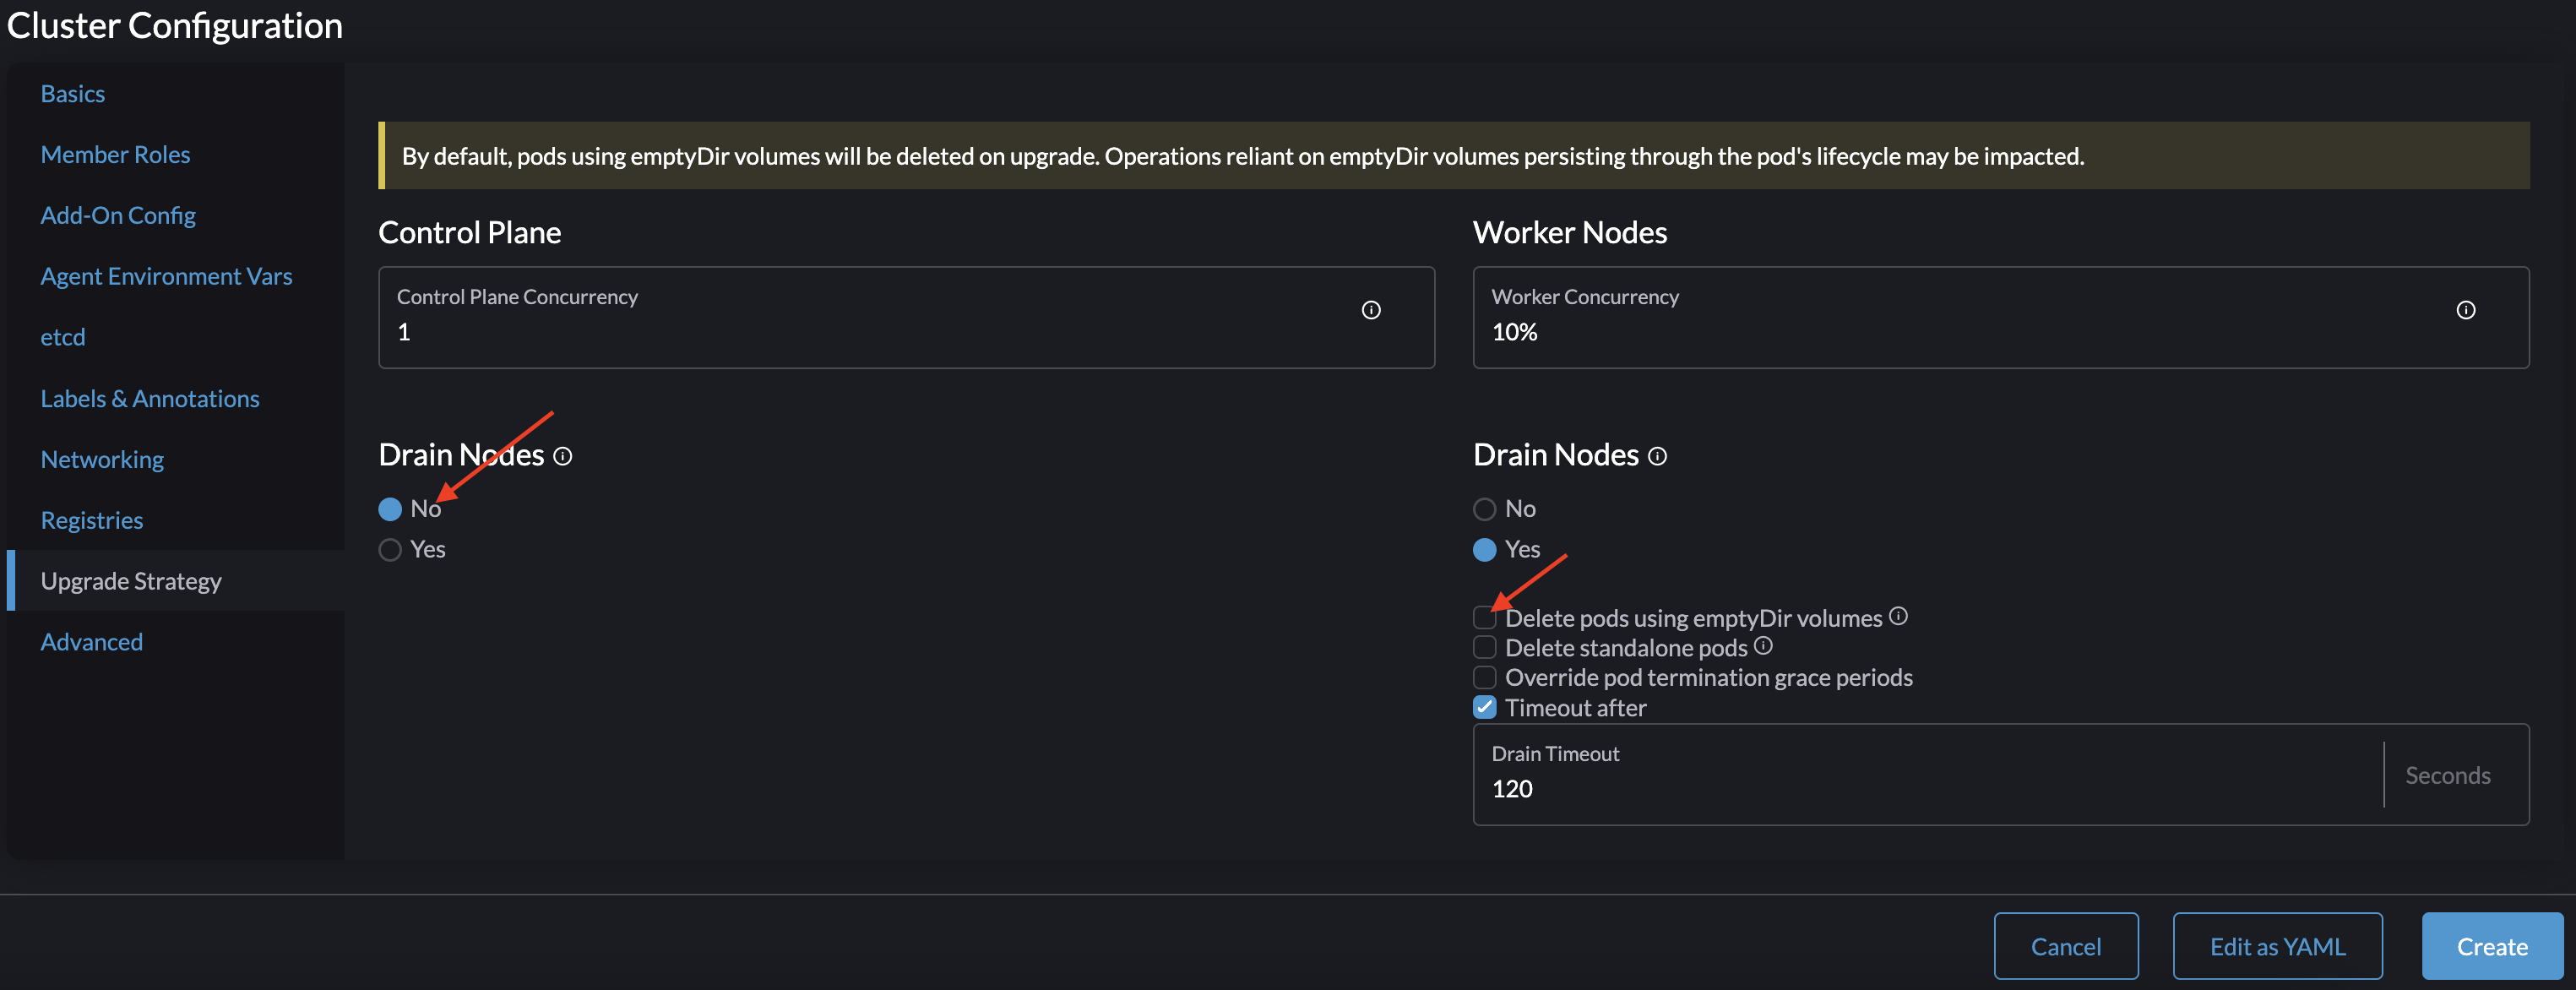Enable Override pod termination grace periods
The width and height of the screenshot is (2576, 990).
1484,677
